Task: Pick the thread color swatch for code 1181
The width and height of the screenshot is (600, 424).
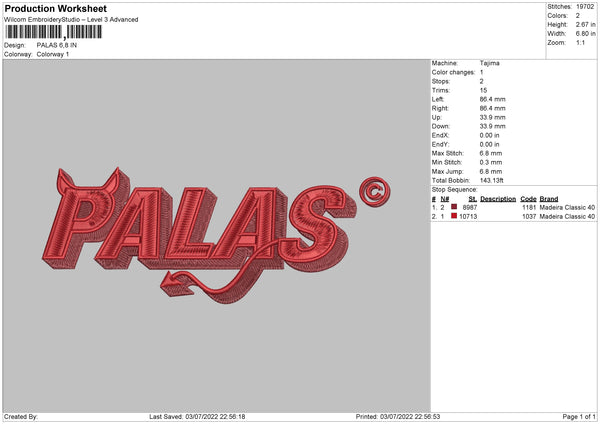Action: [455, 207]
